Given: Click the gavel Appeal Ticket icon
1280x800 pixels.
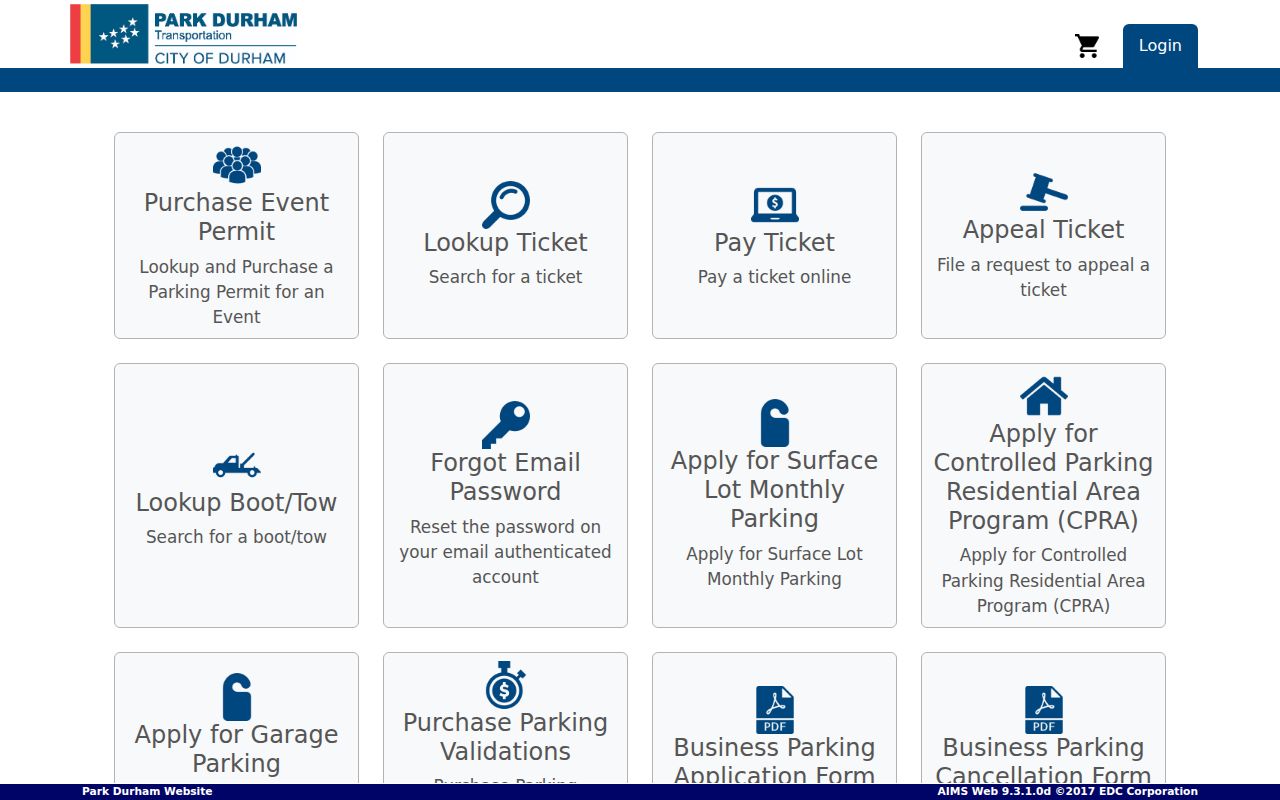Looking at the screenshot, I should click(x=1044, y=192).
